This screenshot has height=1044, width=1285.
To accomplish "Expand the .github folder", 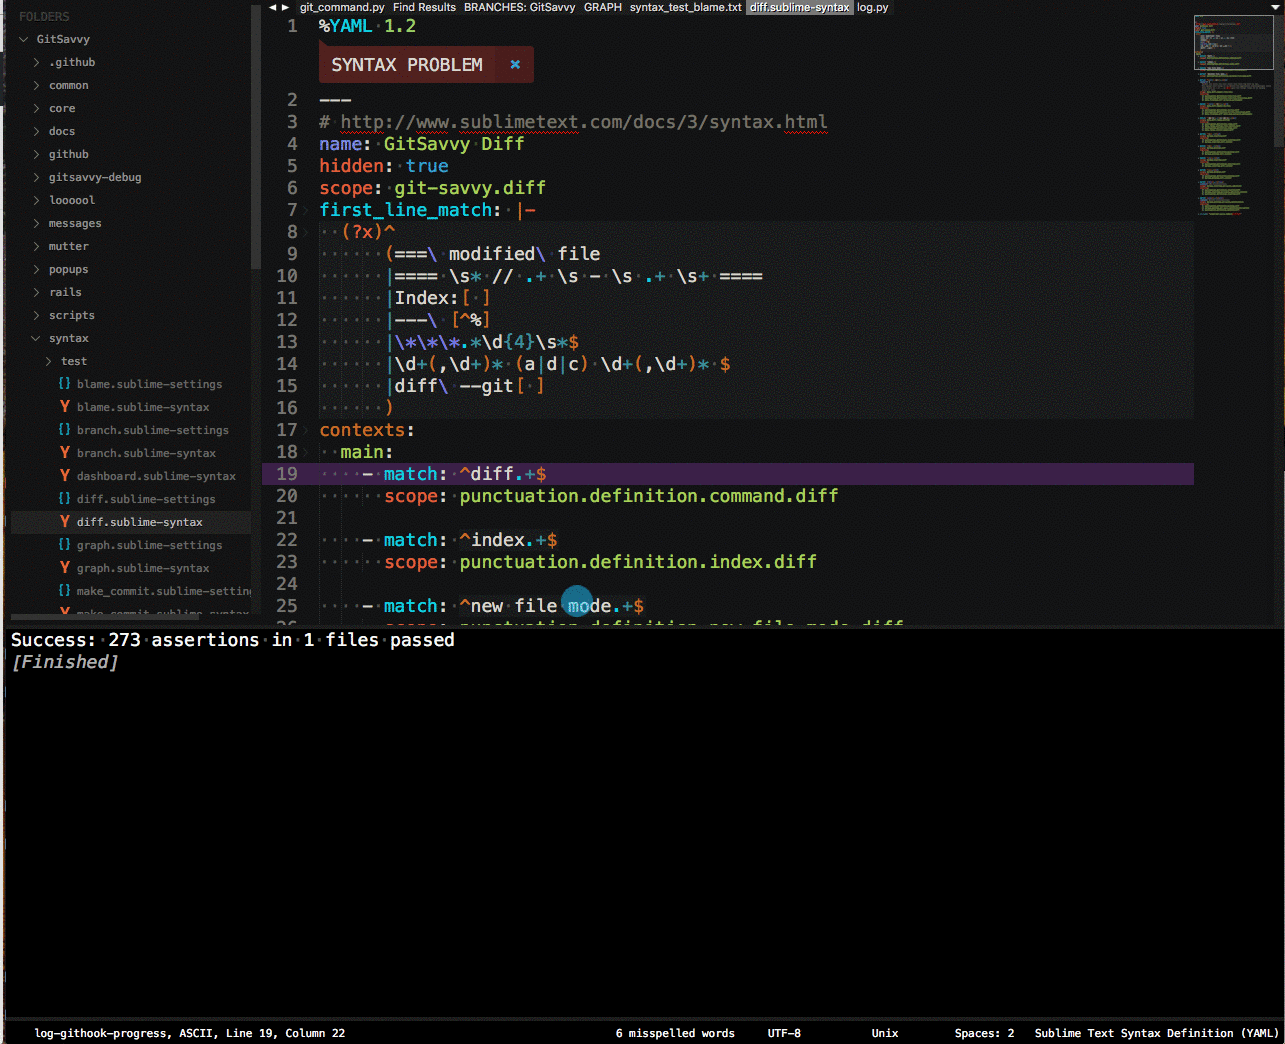I will point(37,62).
